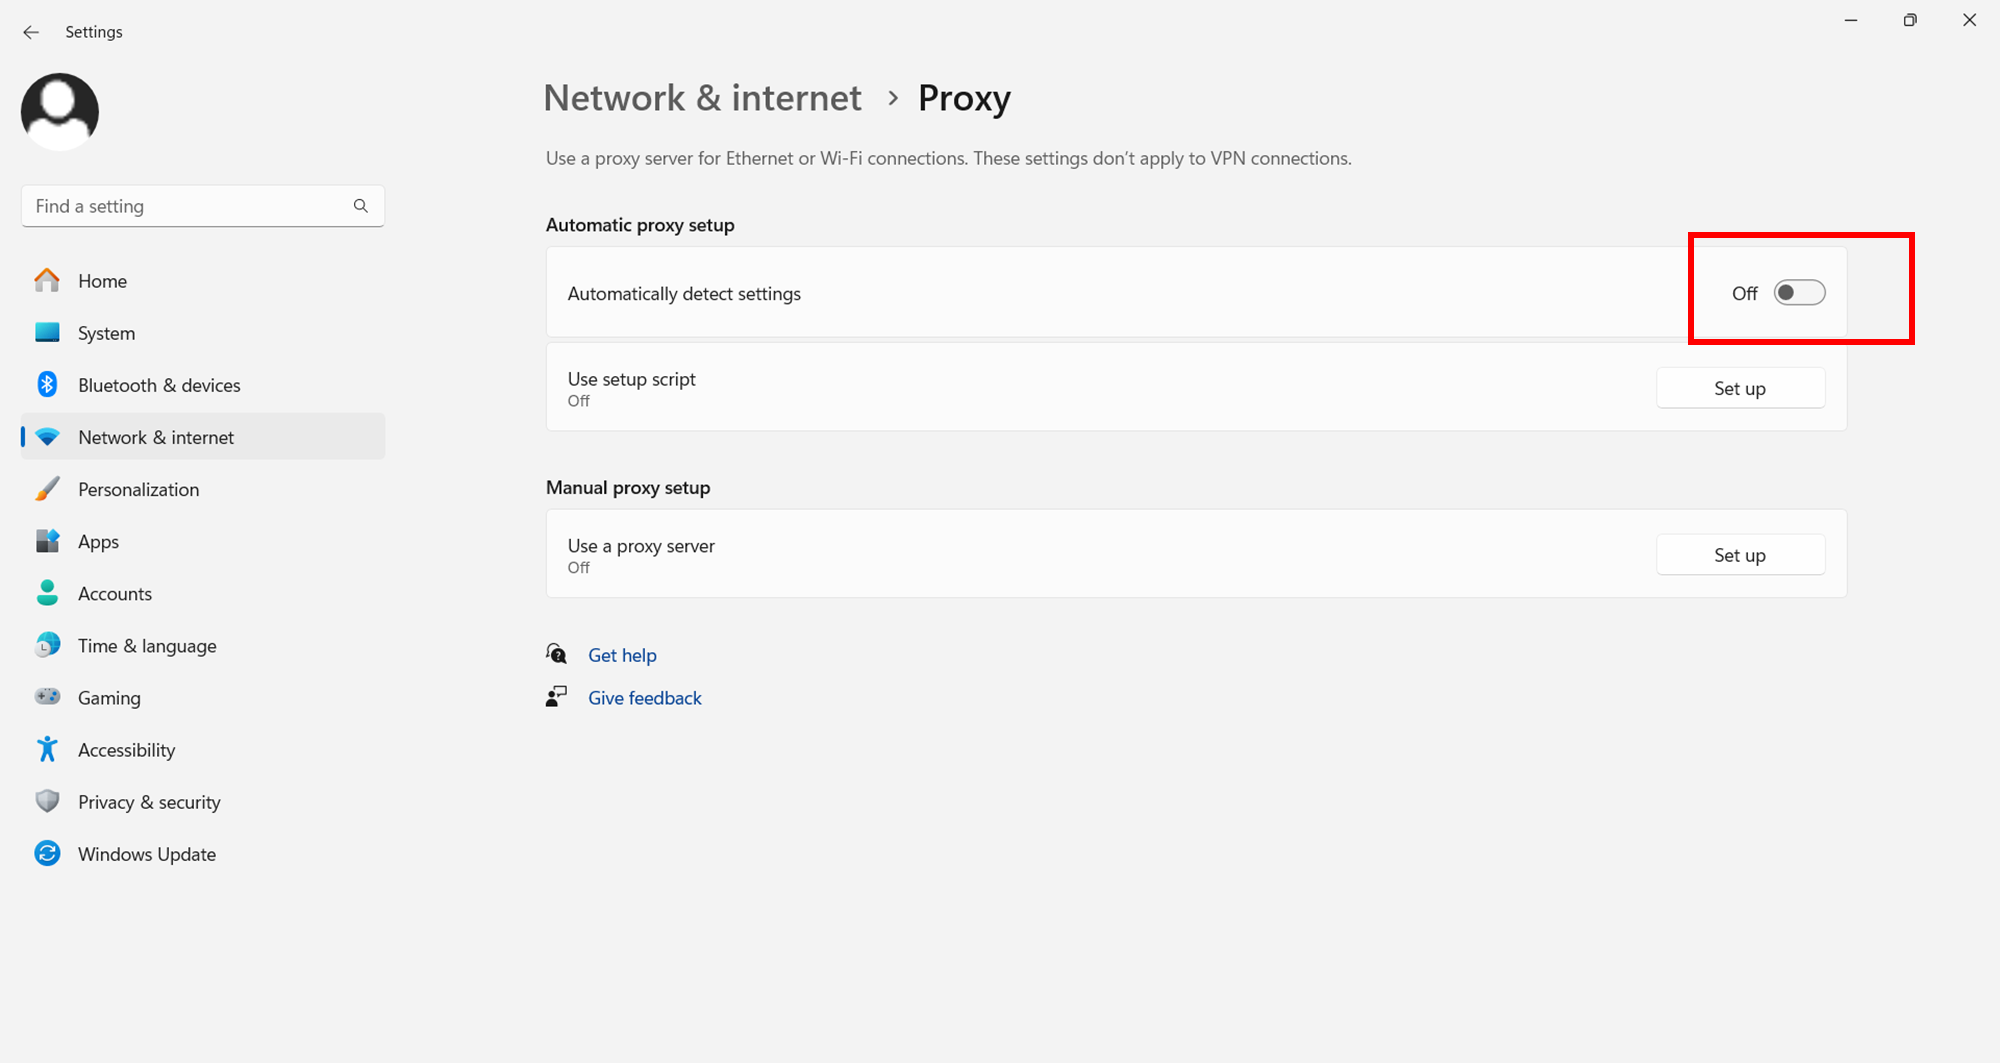Click the Privacy & security shield icon

coord(47,801)
